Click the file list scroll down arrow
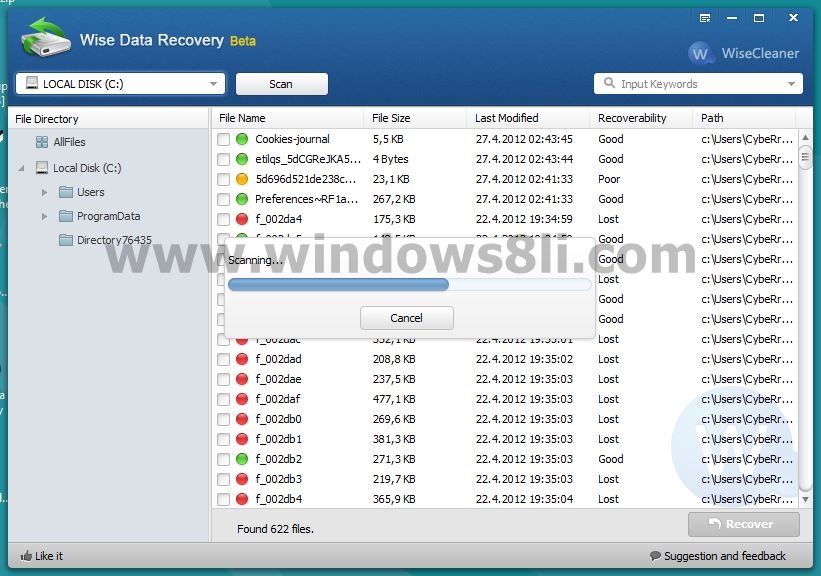 [x=805, y=500]
